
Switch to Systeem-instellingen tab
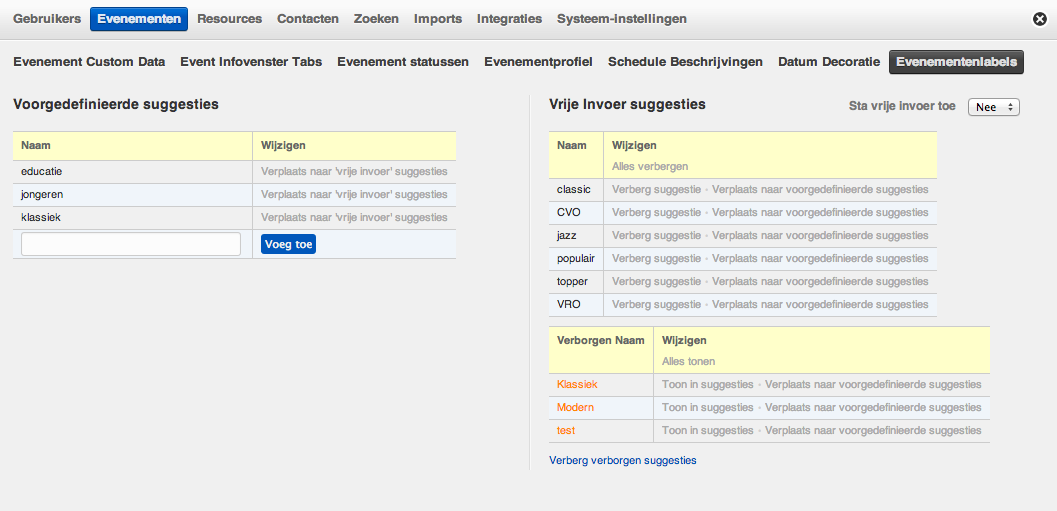(621, 19)
